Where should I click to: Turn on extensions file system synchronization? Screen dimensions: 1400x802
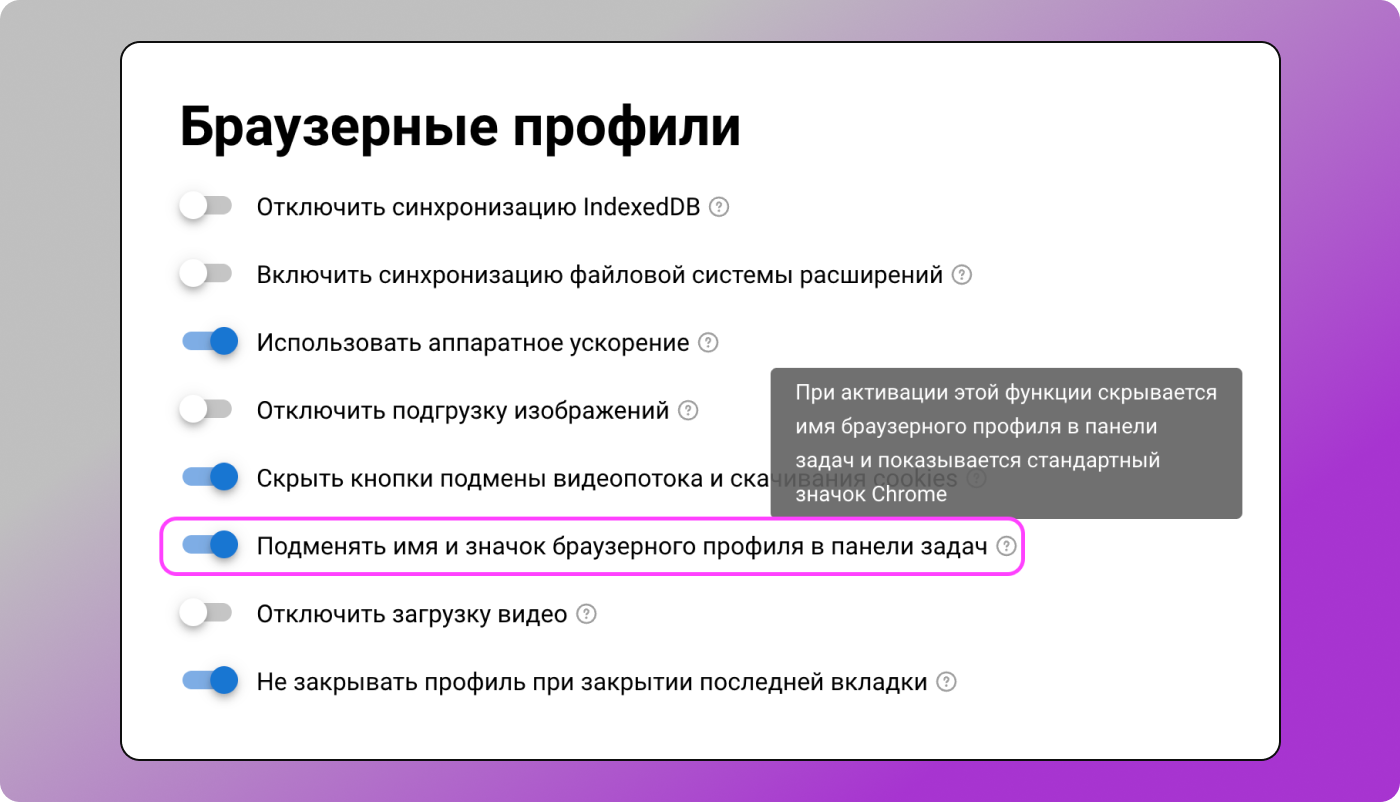(x=207, y=274)
